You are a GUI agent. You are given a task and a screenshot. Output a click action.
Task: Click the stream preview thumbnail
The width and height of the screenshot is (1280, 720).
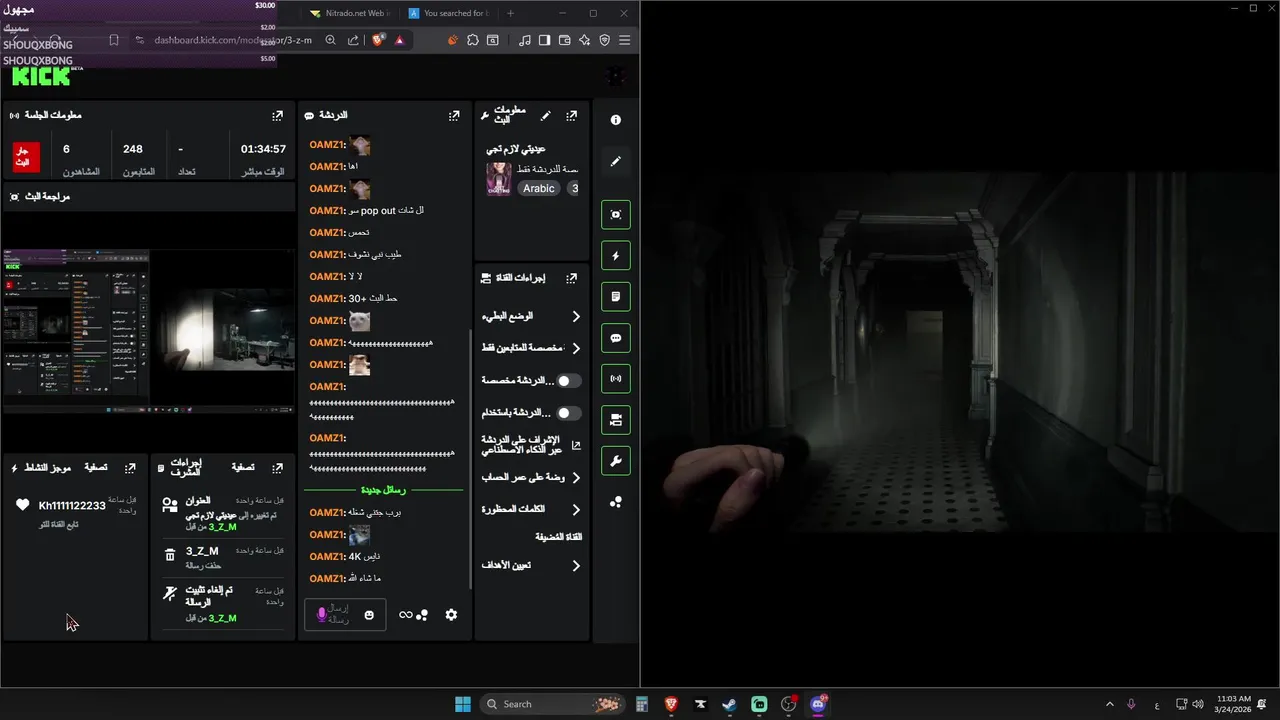coord(149,331)
